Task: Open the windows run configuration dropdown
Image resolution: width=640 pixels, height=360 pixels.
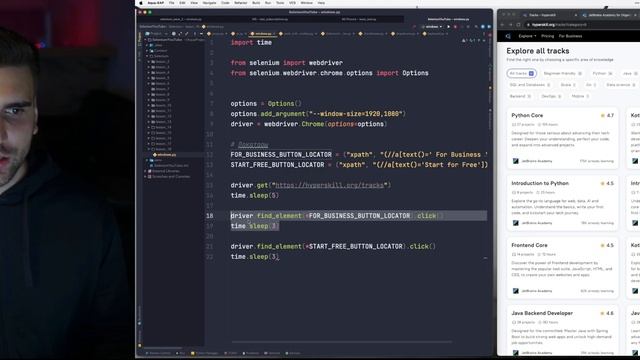Action: 433,27
